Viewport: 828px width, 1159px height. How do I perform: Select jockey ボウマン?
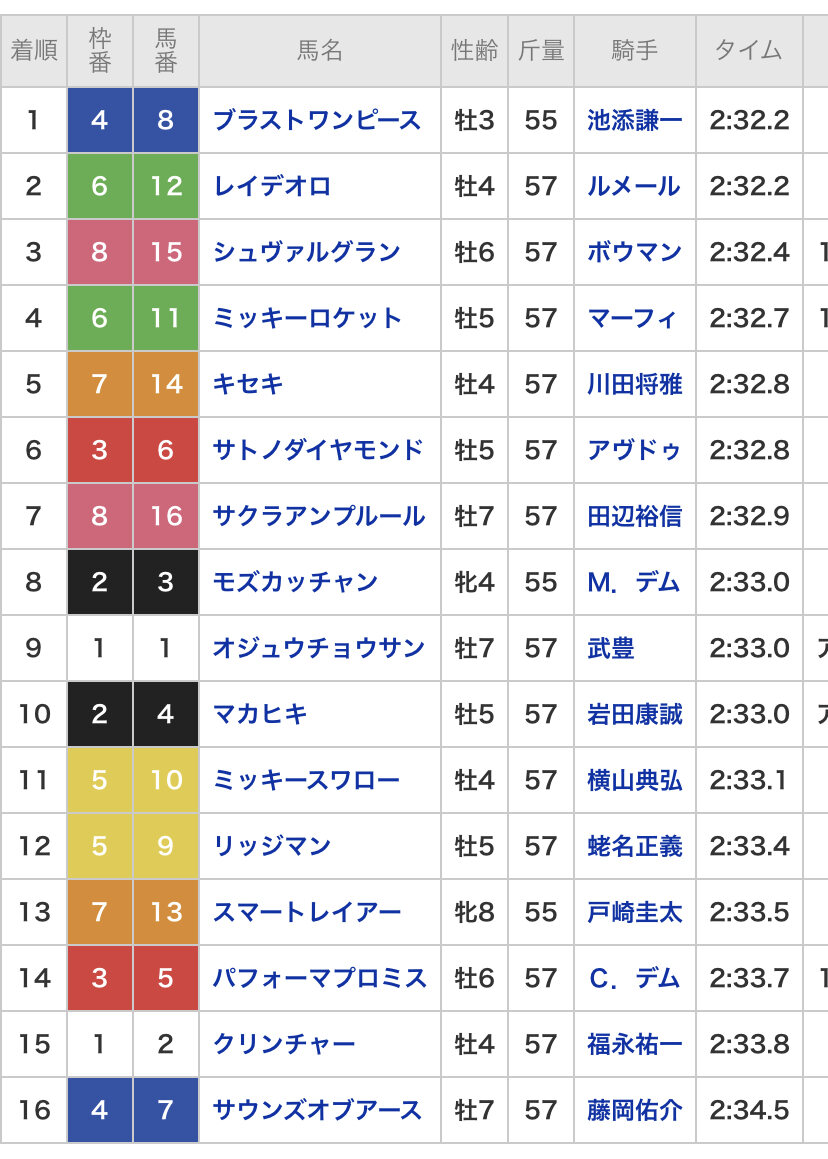point(634,252)
